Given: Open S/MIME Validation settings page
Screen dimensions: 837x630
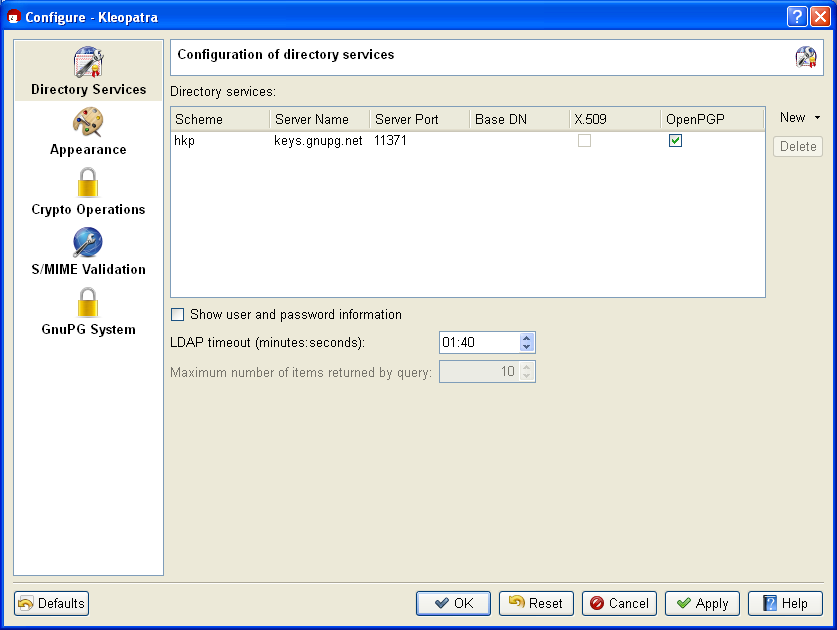Looking at the screenshot, I should (88, 251).
